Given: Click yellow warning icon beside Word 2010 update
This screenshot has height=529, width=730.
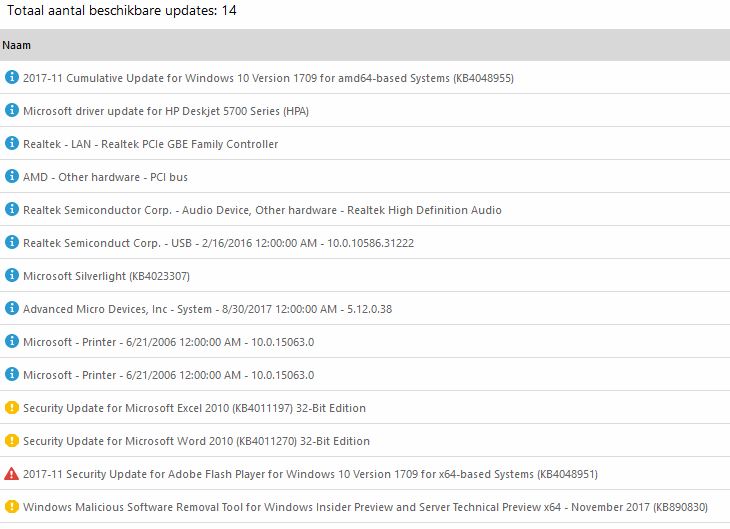Looking at the screenshot, I should [12, 441].
